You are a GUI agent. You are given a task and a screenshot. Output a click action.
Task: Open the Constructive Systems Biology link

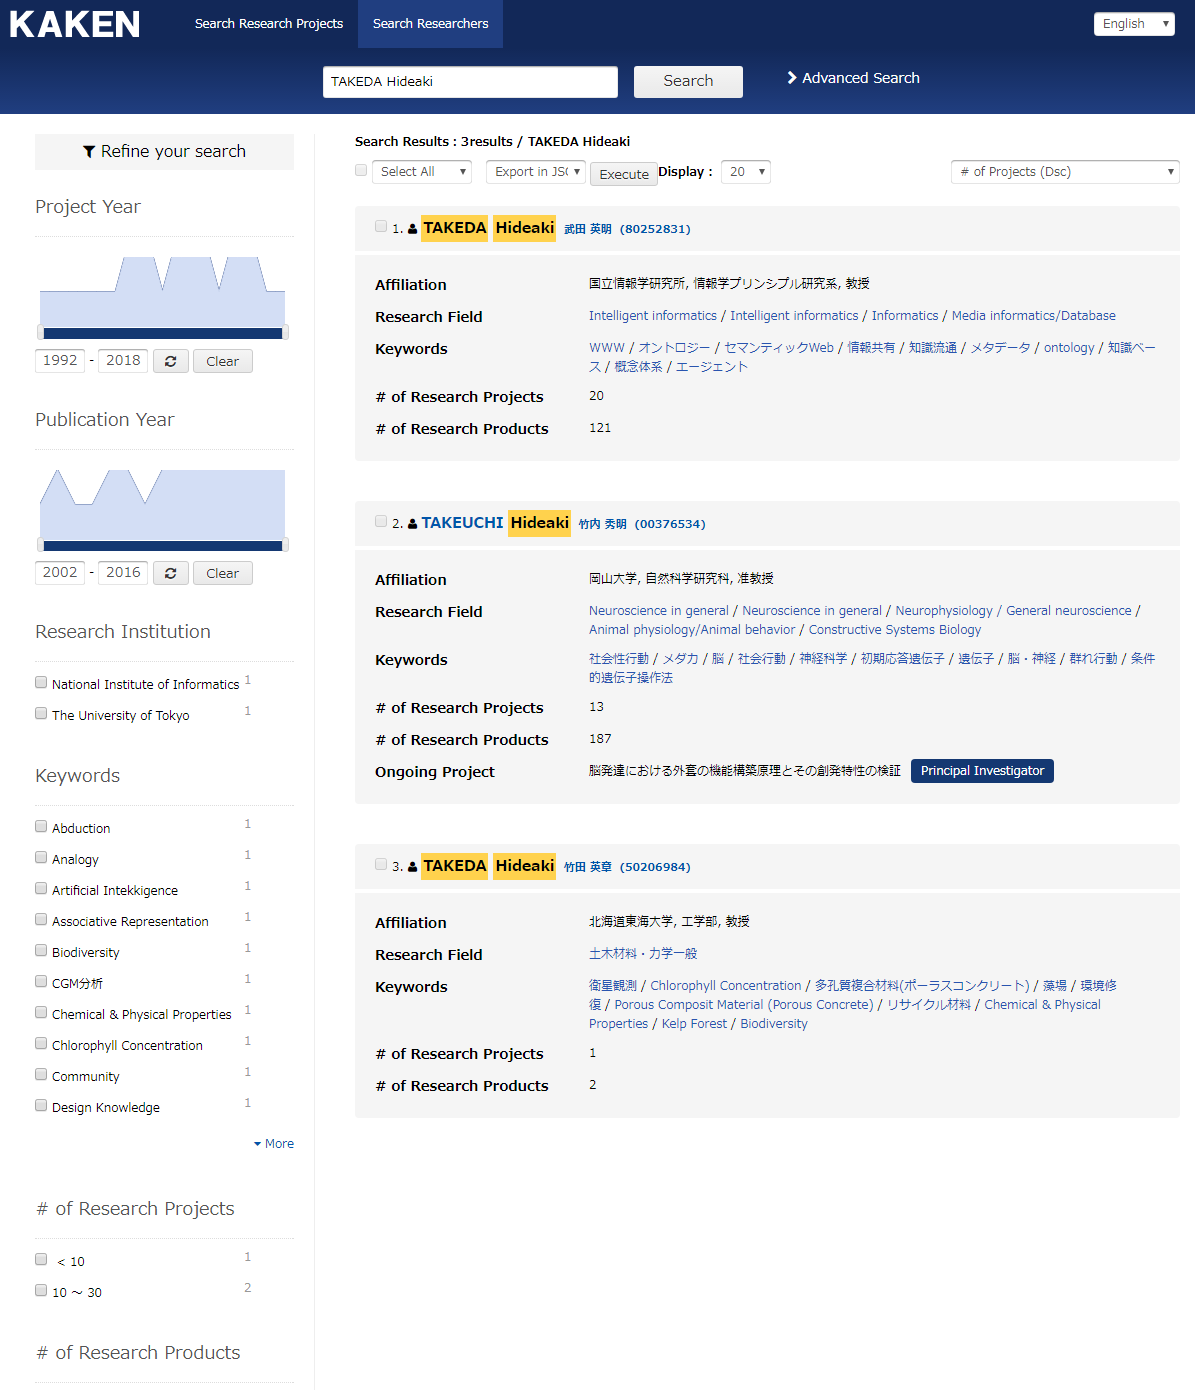click(x=895, y=630)
